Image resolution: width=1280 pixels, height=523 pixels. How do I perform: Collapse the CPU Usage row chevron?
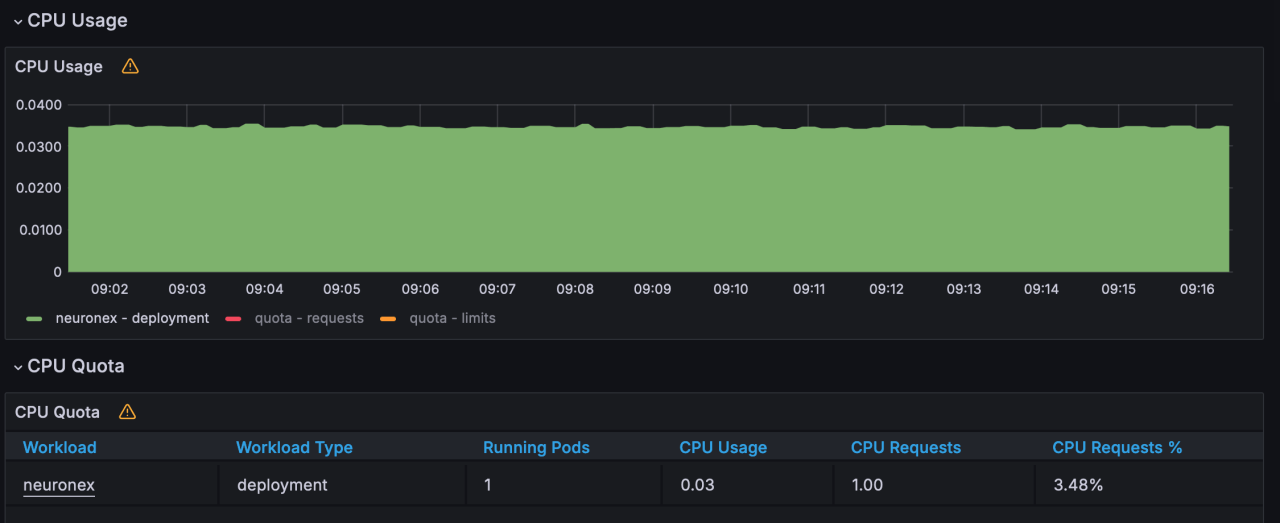(x=18, y=21)
